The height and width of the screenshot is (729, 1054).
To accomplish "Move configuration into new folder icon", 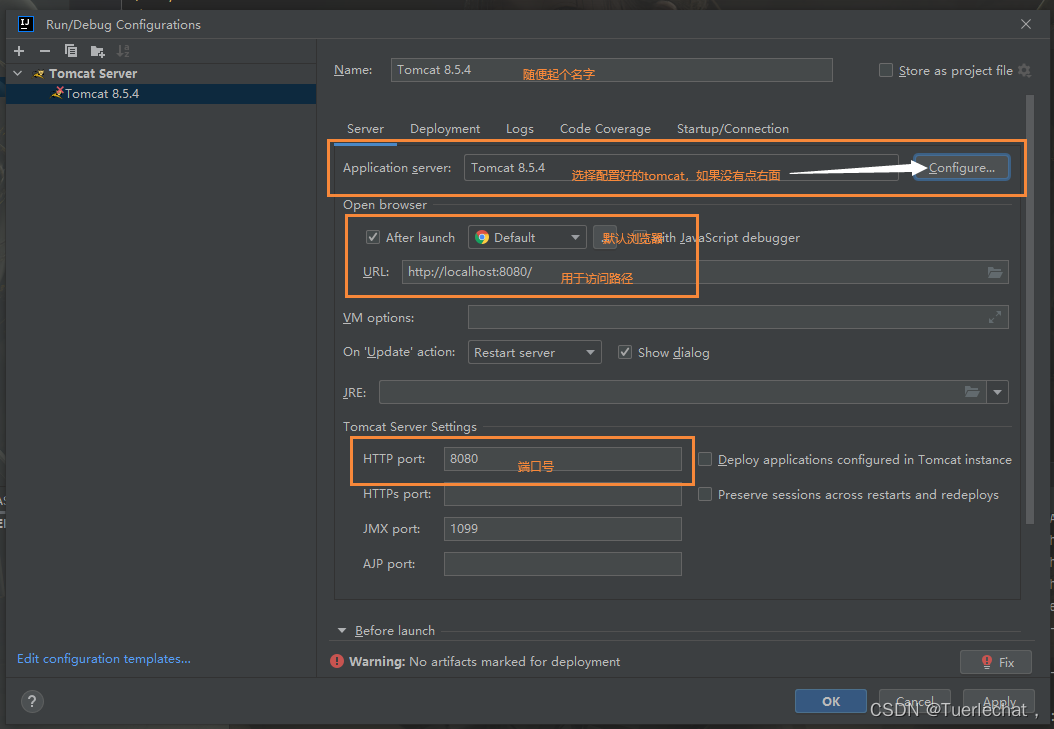I will pyautogui.click(x=97, y=51).
